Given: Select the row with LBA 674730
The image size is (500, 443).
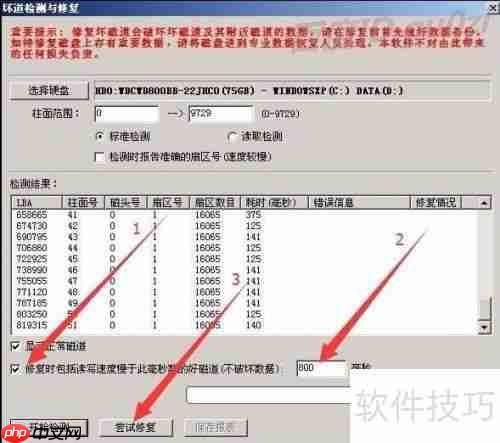Looking at the screenshot, I should pyautogui.click(x=245, y=226).
